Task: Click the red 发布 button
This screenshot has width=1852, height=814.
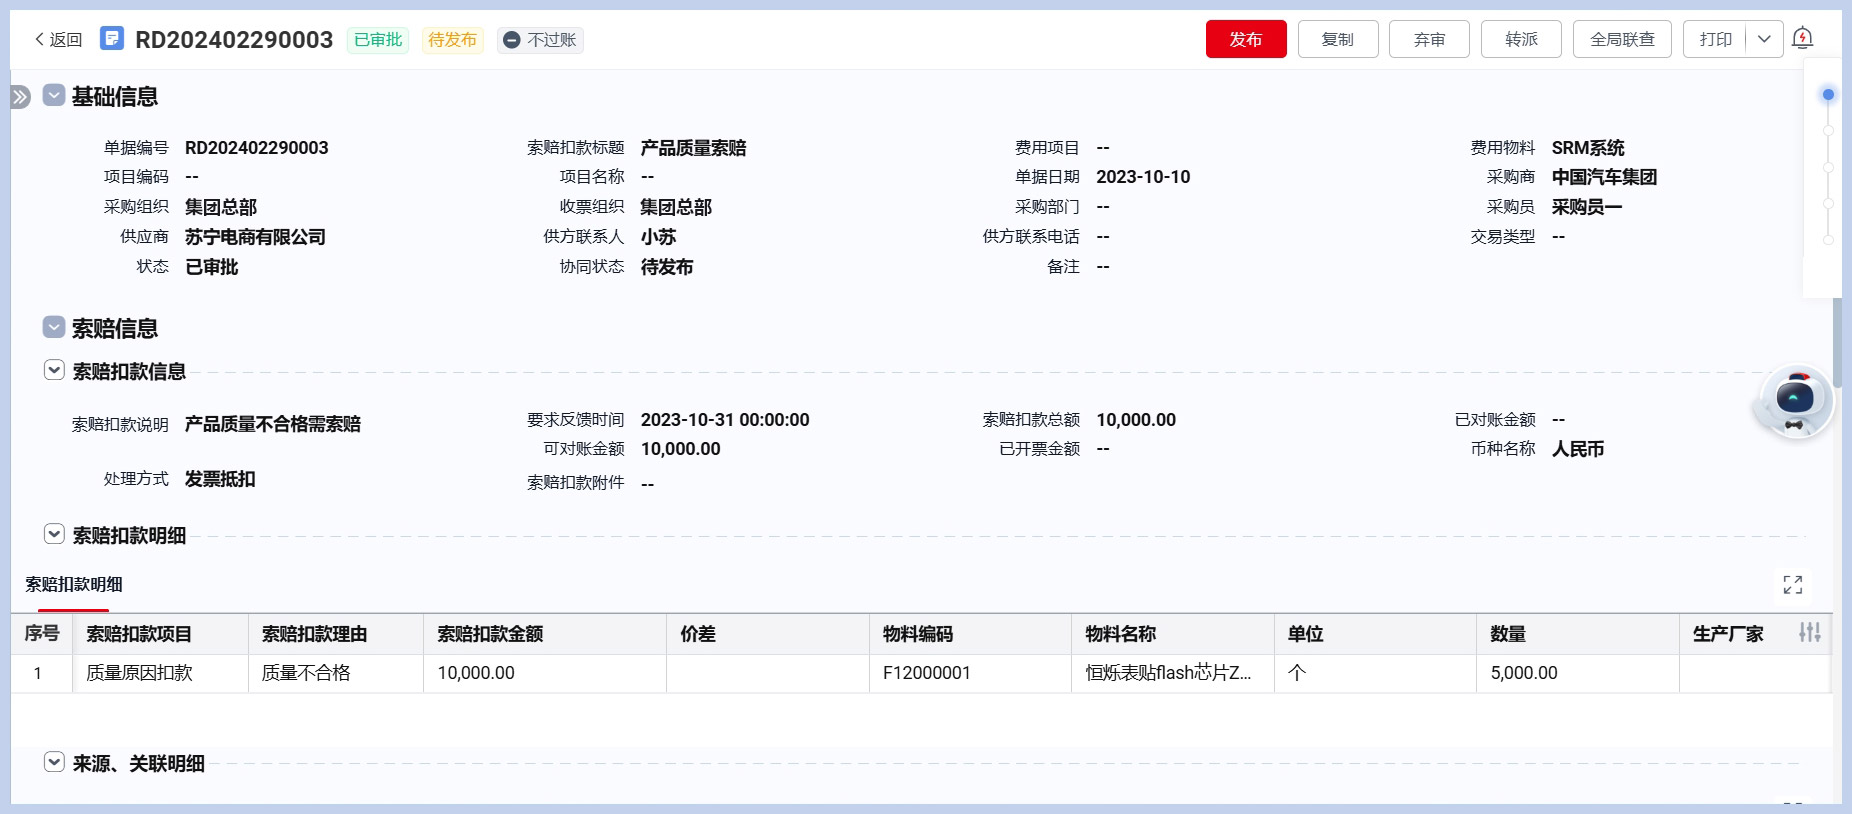Action: click(1245, 39)
